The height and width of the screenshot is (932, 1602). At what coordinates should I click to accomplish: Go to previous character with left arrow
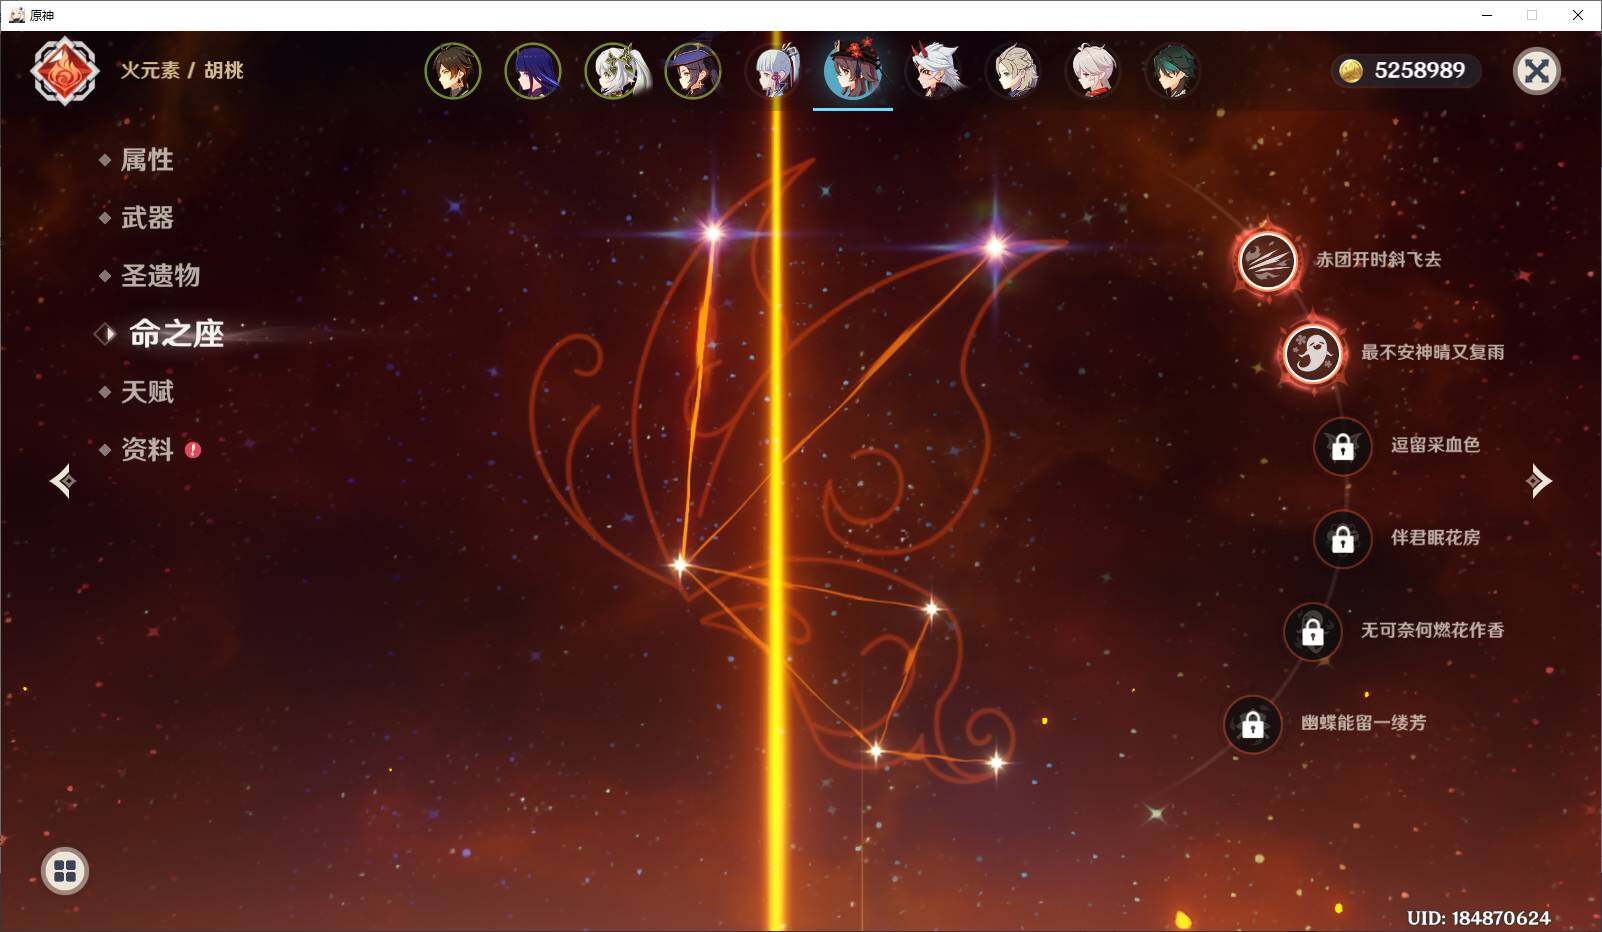click(x=62, y=481)
